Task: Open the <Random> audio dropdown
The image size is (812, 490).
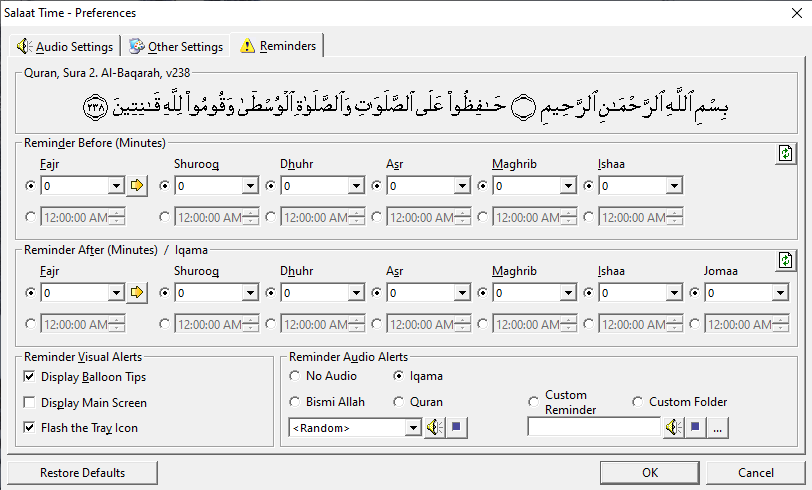Action: [413, 428]
